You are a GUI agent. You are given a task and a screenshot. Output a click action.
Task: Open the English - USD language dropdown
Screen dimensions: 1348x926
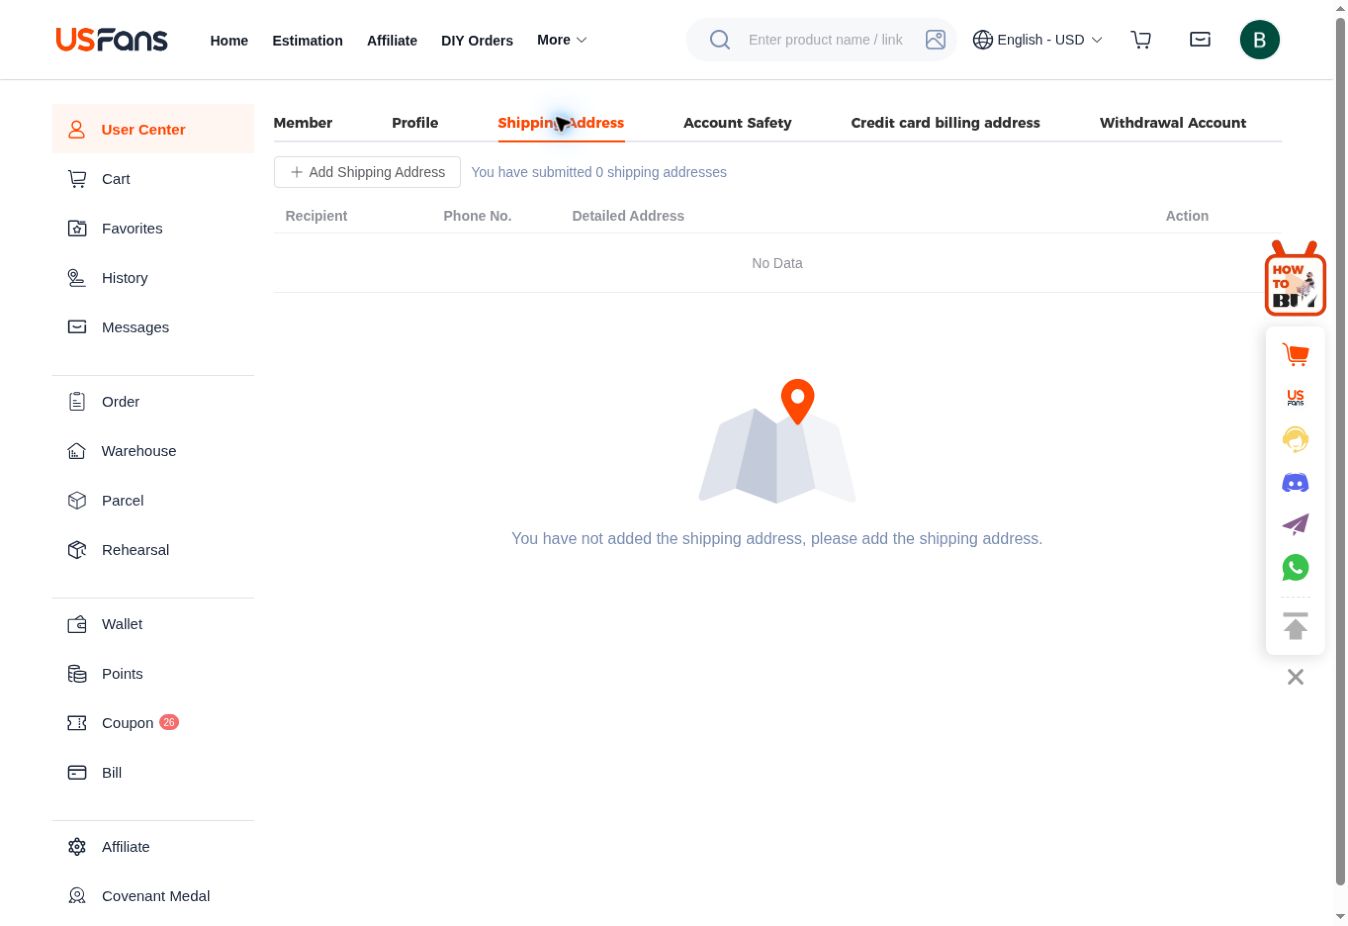point(1038,40)
